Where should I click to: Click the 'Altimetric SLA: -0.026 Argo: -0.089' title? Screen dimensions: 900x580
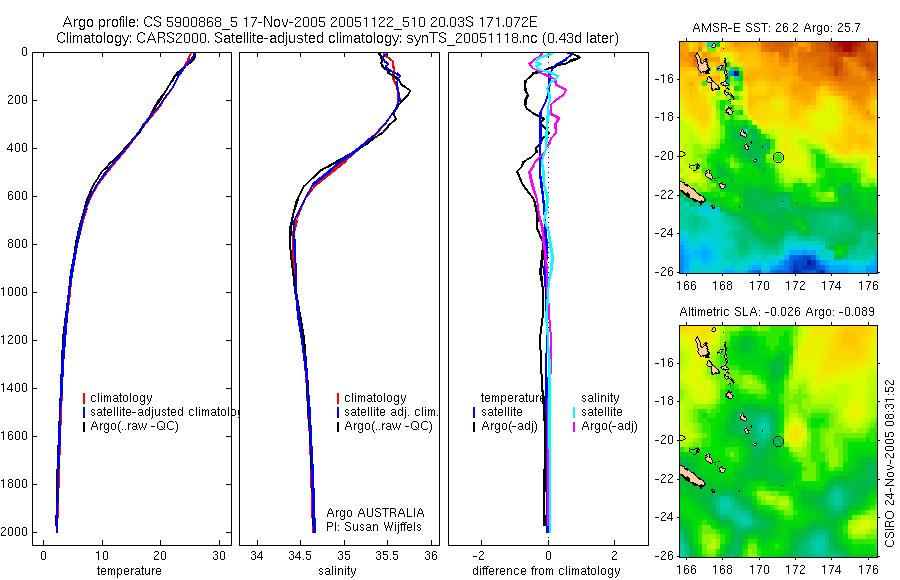(x=777, y=312)
